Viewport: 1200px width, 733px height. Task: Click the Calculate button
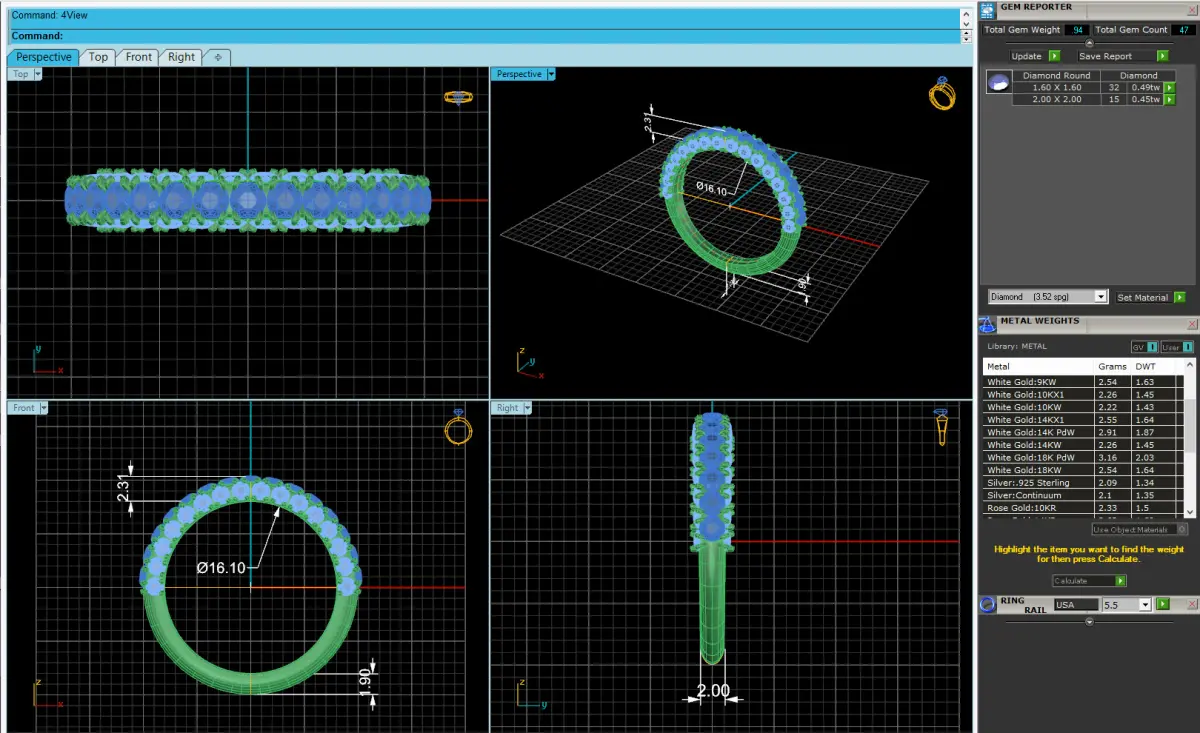click(x=1090, y=581)
